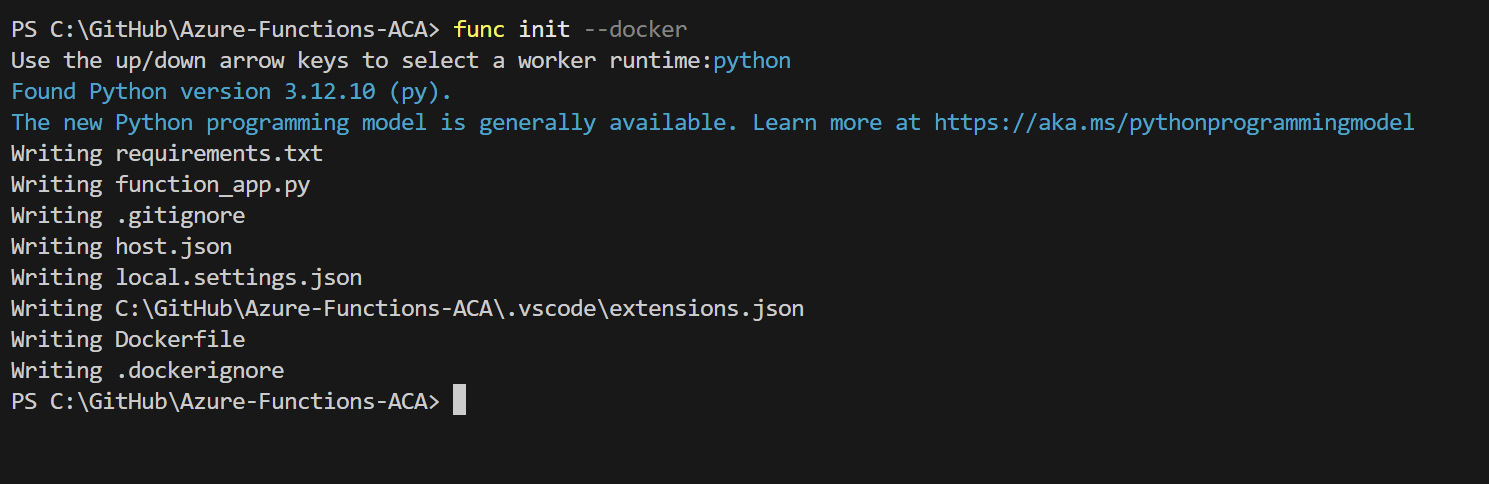This screenshot has width=1489, height=484.
Task: Click the "local.settings.json" file name
Action: [x=238, y=277]
